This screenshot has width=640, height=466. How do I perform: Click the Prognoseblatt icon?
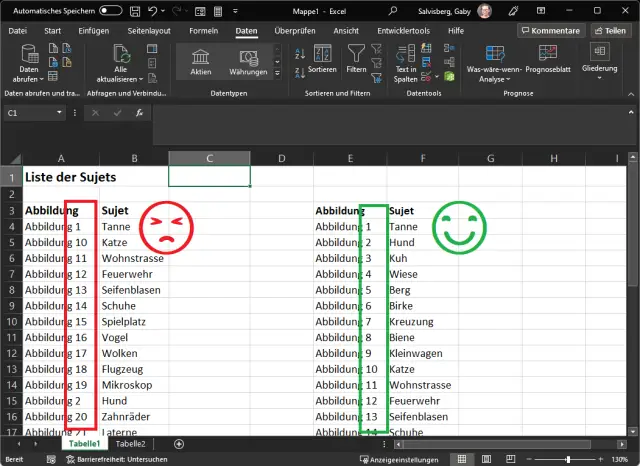point(546,59)
